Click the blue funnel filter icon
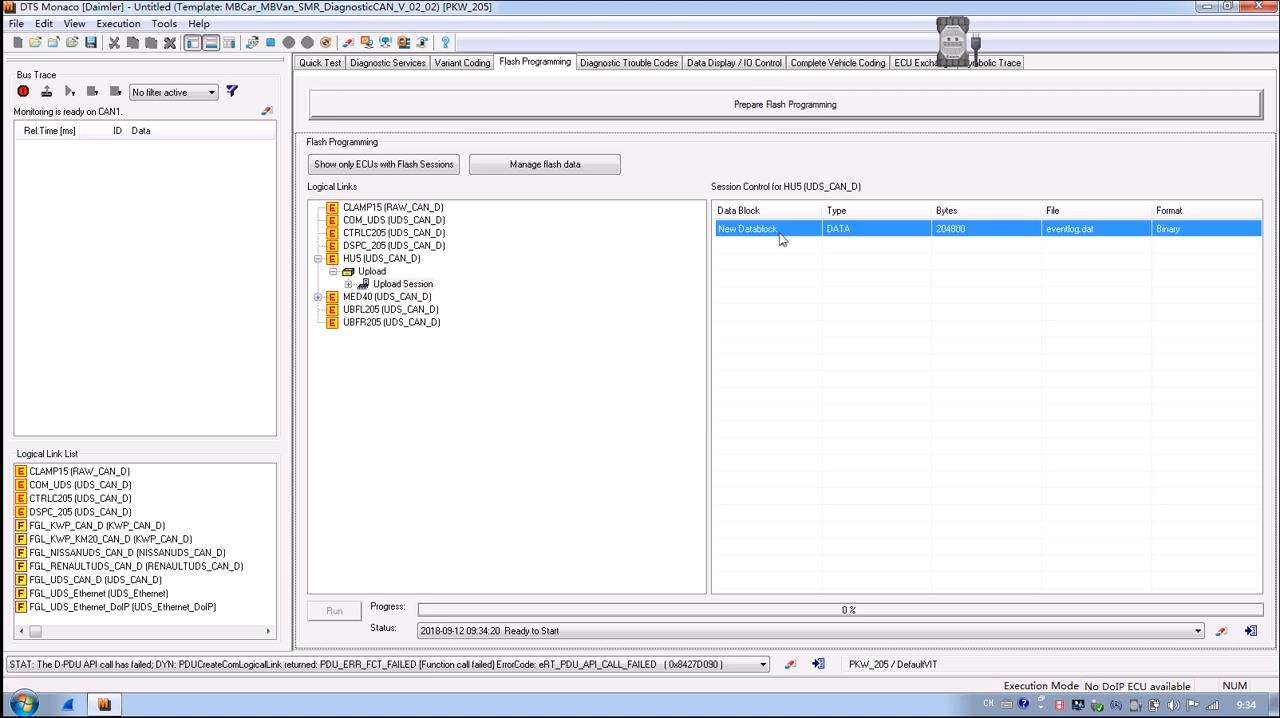The width and height of the screenshot is (1280, 718). (x=232, y=92)
